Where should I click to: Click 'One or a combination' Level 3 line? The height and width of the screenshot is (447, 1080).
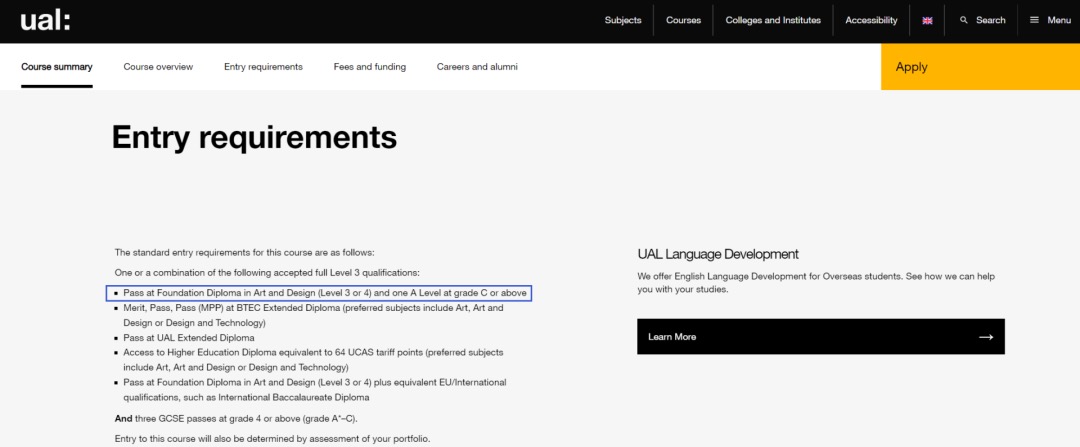267,273
